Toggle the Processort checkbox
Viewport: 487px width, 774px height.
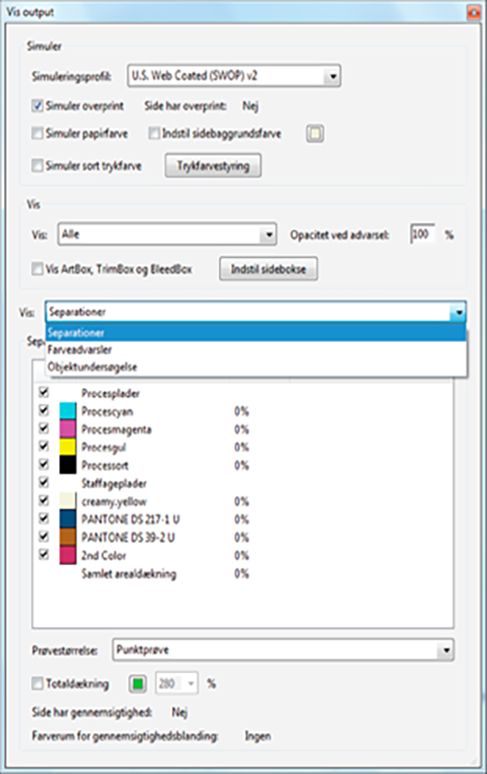tap(44, 464)
